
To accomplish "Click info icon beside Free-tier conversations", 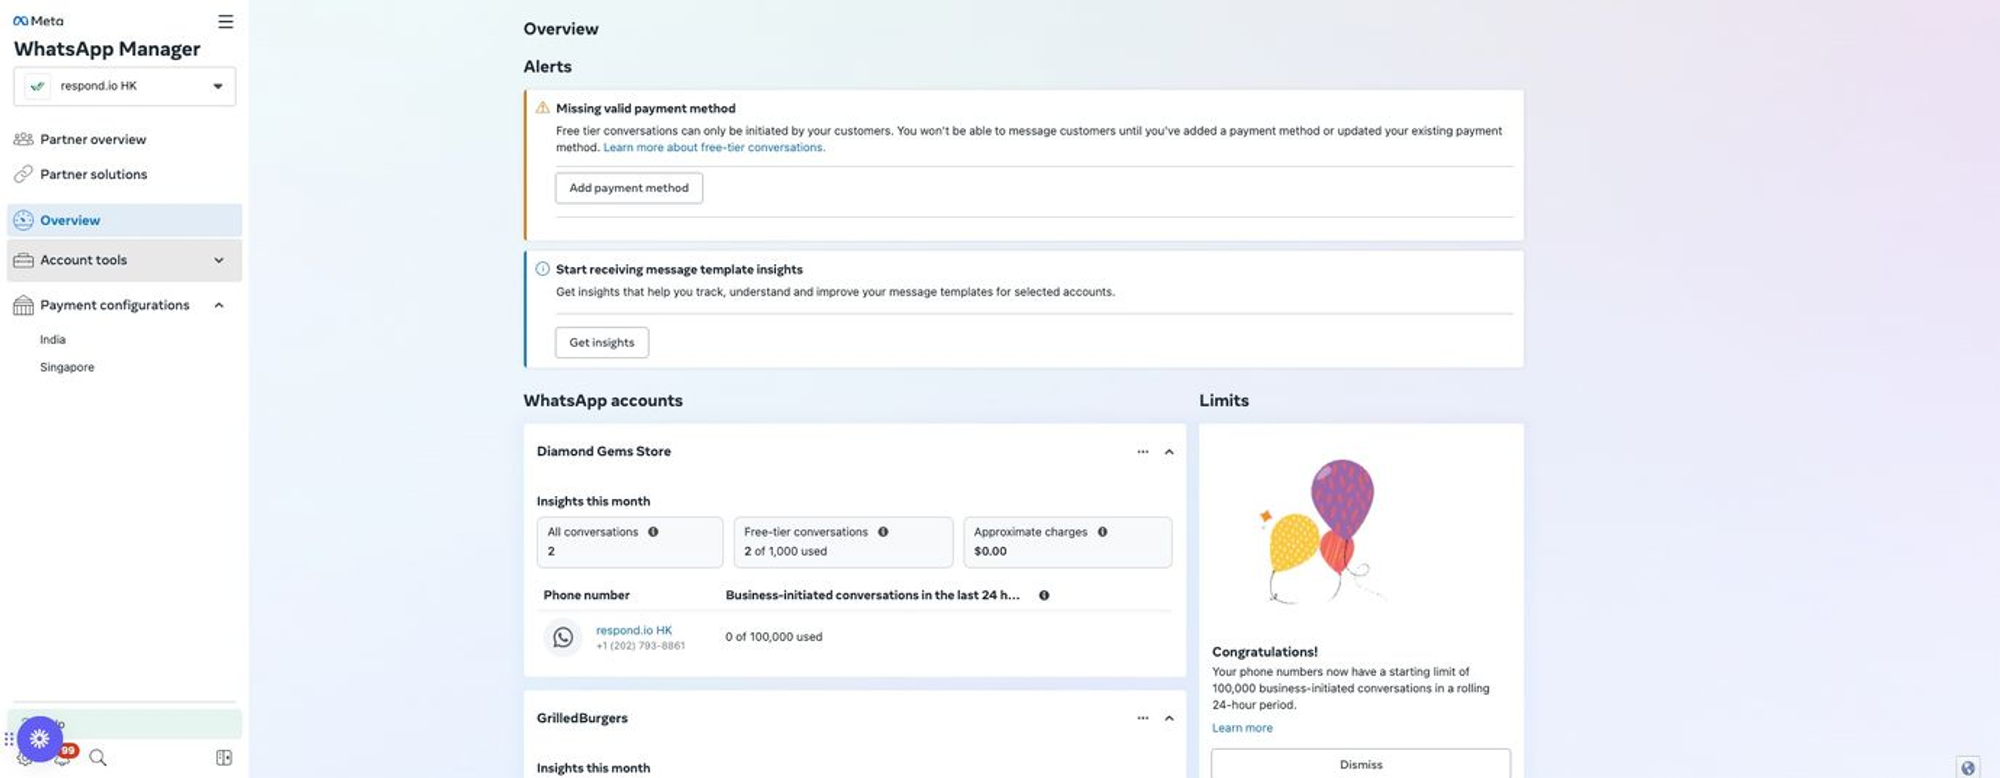I will pos(883,532).
